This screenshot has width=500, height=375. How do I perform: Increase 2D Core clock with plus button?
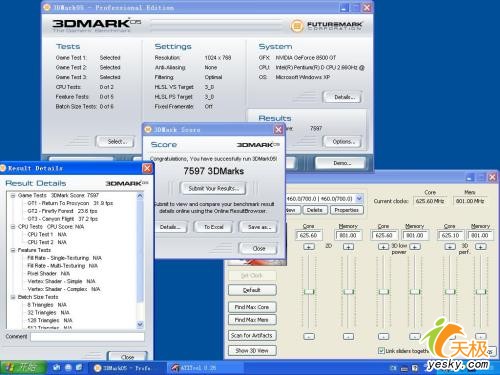tap(309, 247)
